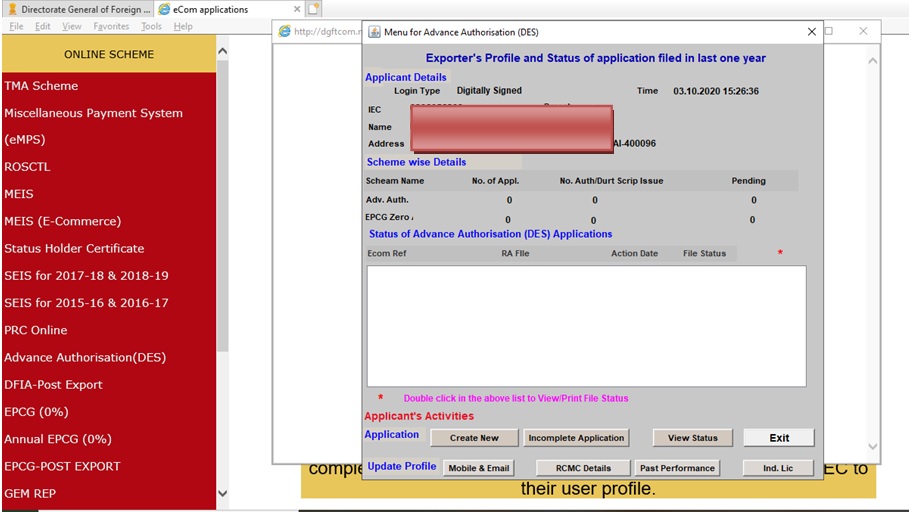Click the Exit button

[779, 438]
